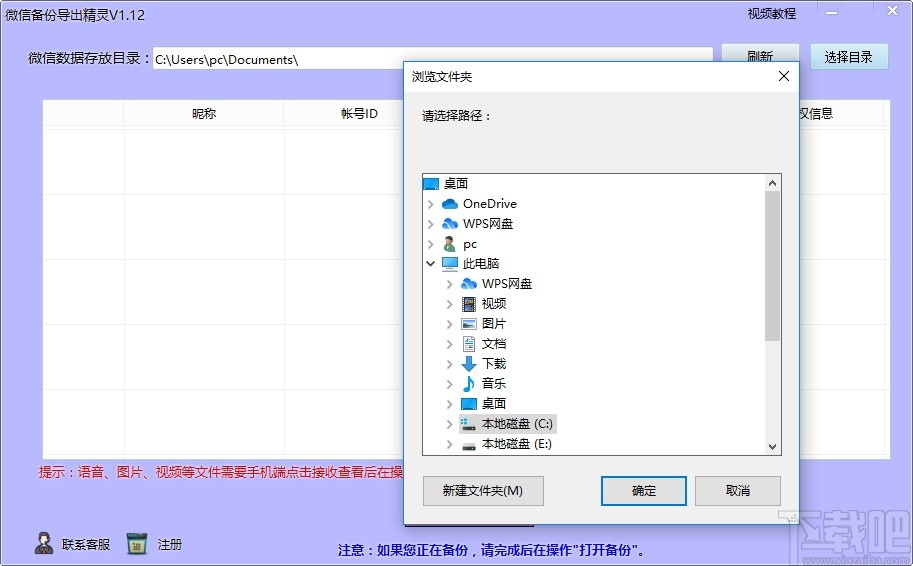The image size is (913, 566).
Task: Expand the OneDrive tree node
Action: click(430, 204)
